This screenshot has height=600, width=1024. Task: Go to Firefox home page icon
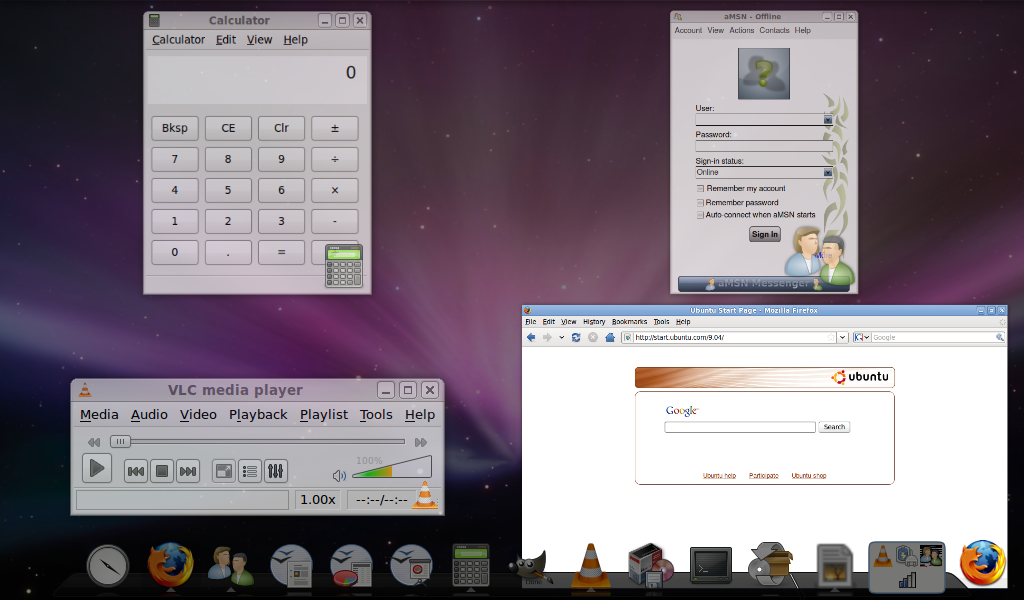click(610, 338)
